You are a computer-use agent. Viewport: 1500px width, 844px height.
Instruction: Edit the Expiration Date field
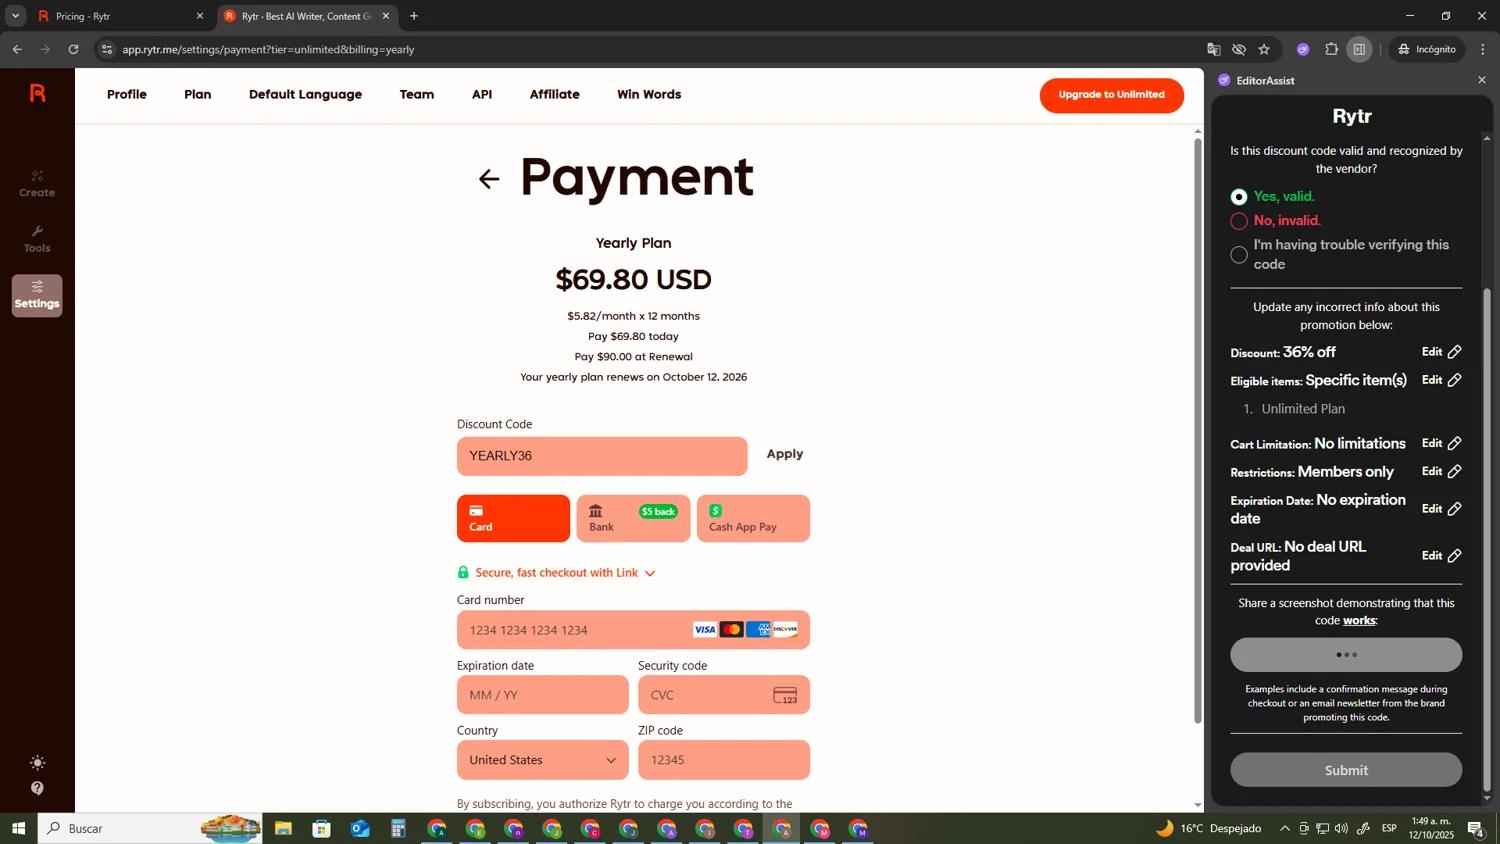[x=1442, y=509]
